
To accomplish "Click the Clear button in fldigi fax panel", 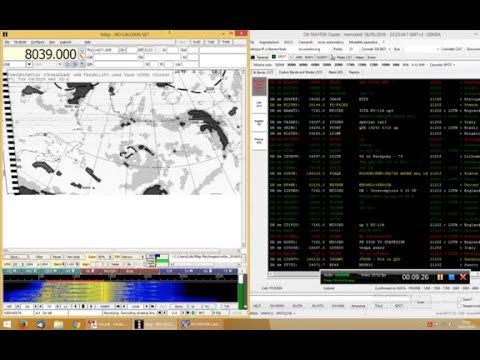I will click(x=39, y=257).
